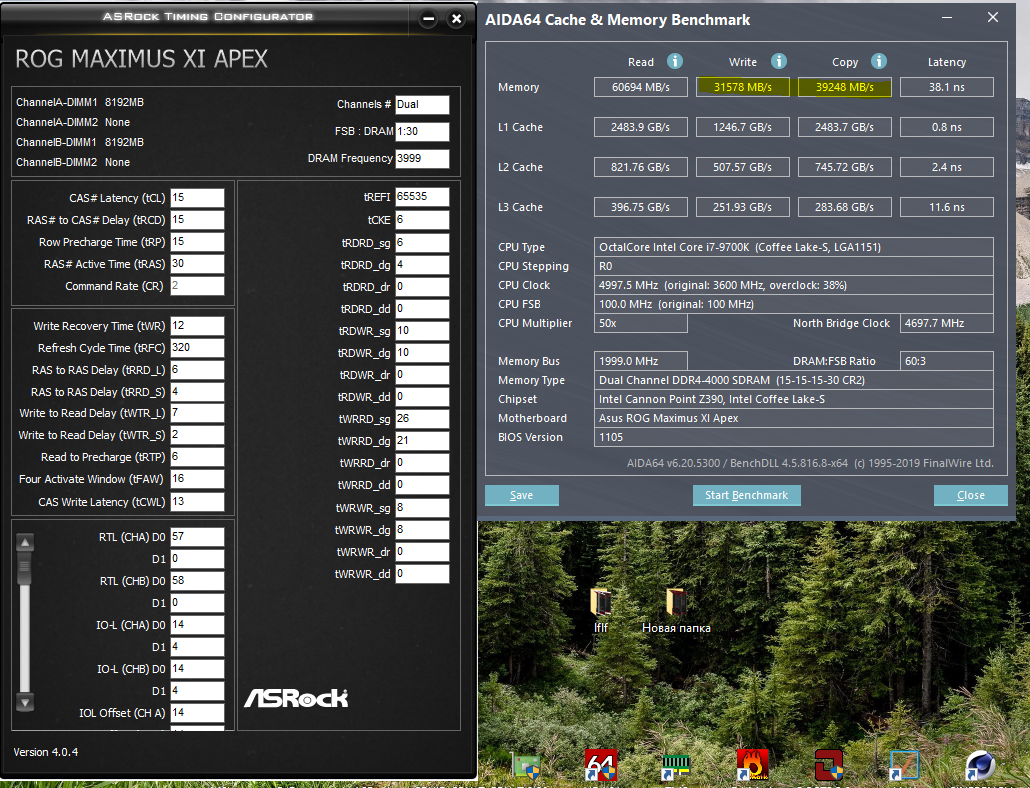Click the tREFI field showing 65535
This screenshot has width=1030, height=788.
point(422,196)
